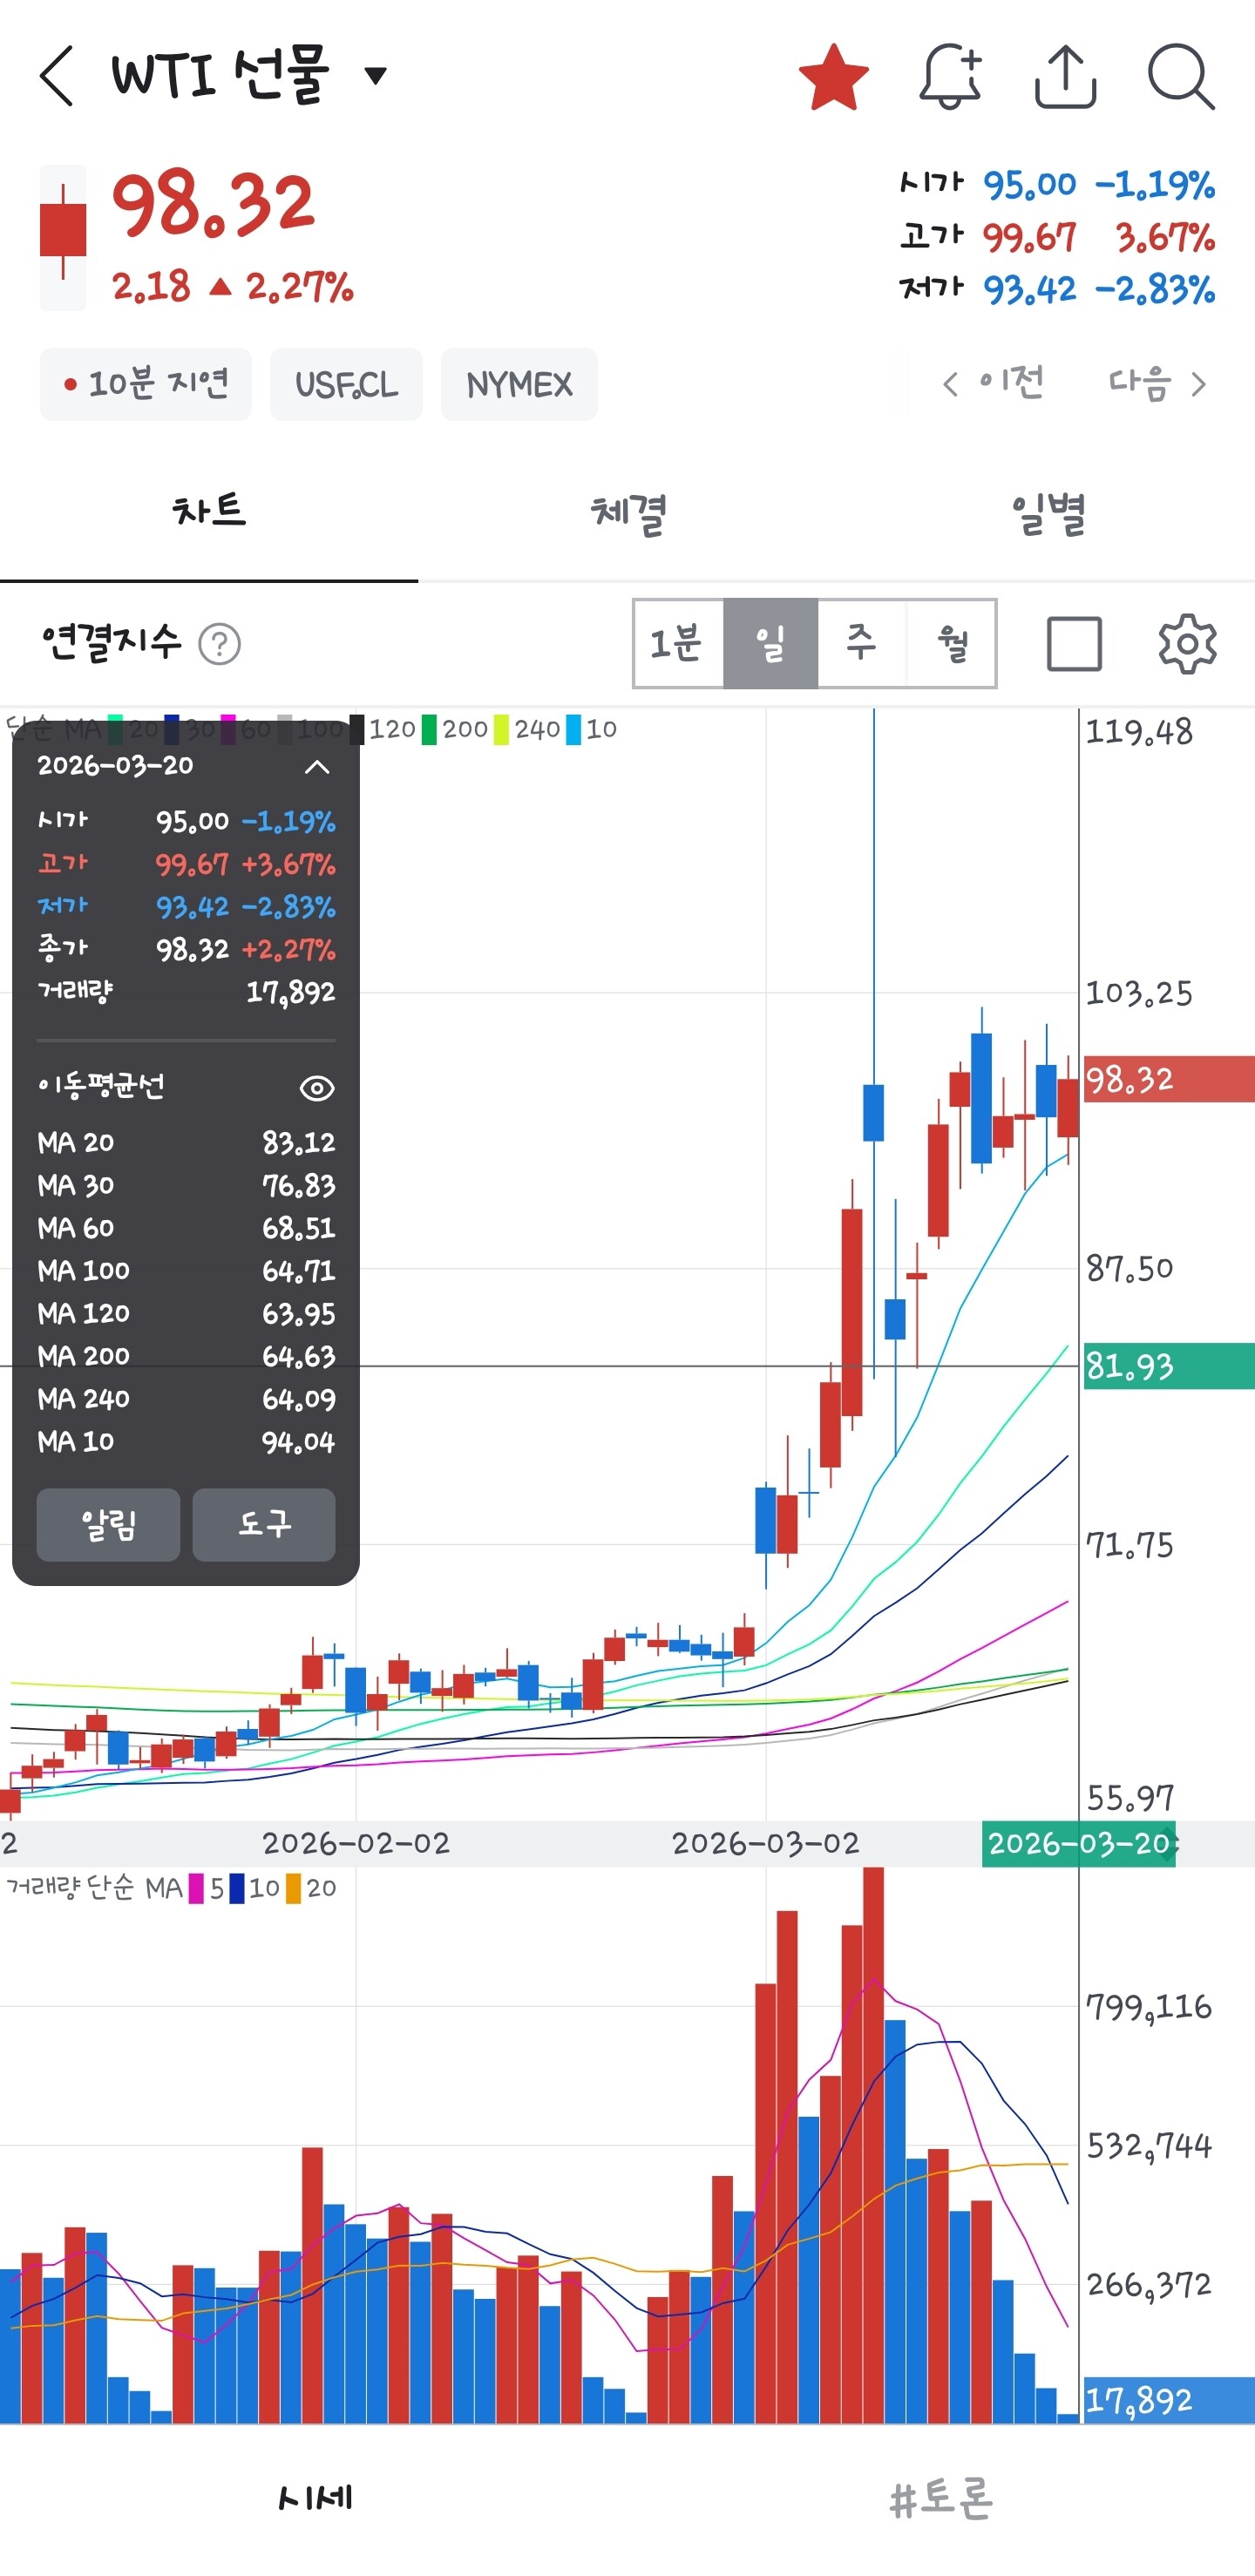Add a price alert via bell icon

tap(949, 77)
